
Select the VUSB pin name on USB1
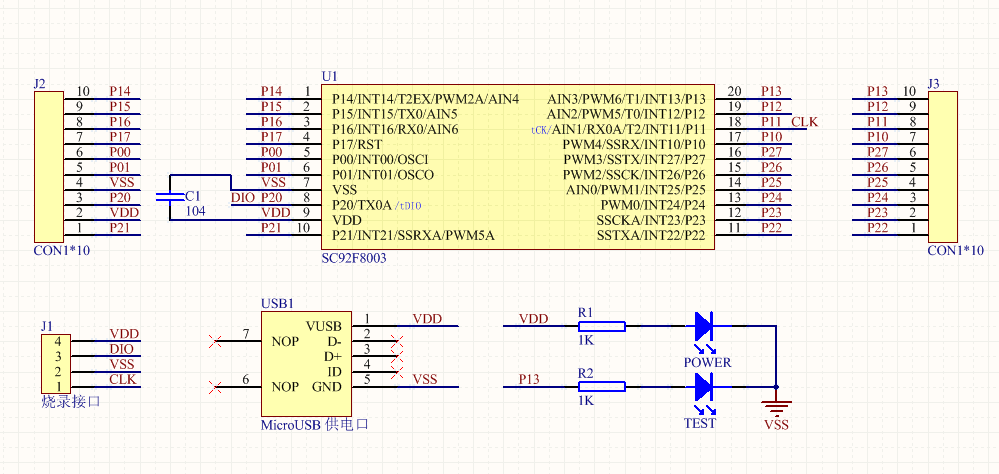[324, 327]
